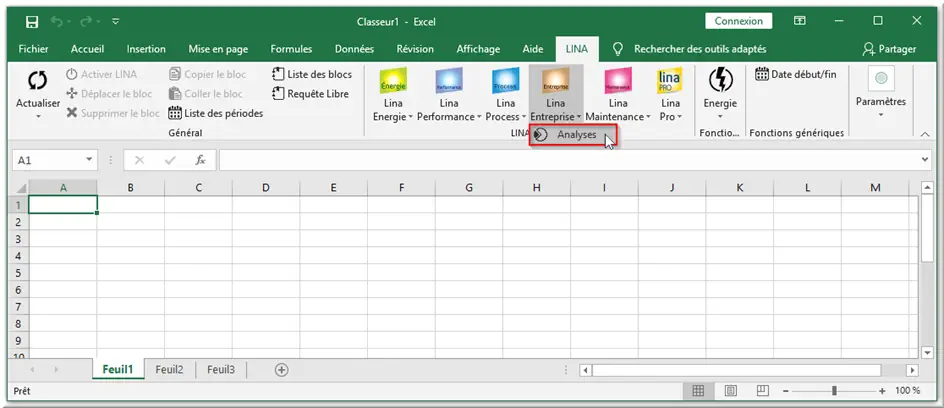Click zoom in plus button
The height and width of the screenshot is (408, 944).
point(882,391)
